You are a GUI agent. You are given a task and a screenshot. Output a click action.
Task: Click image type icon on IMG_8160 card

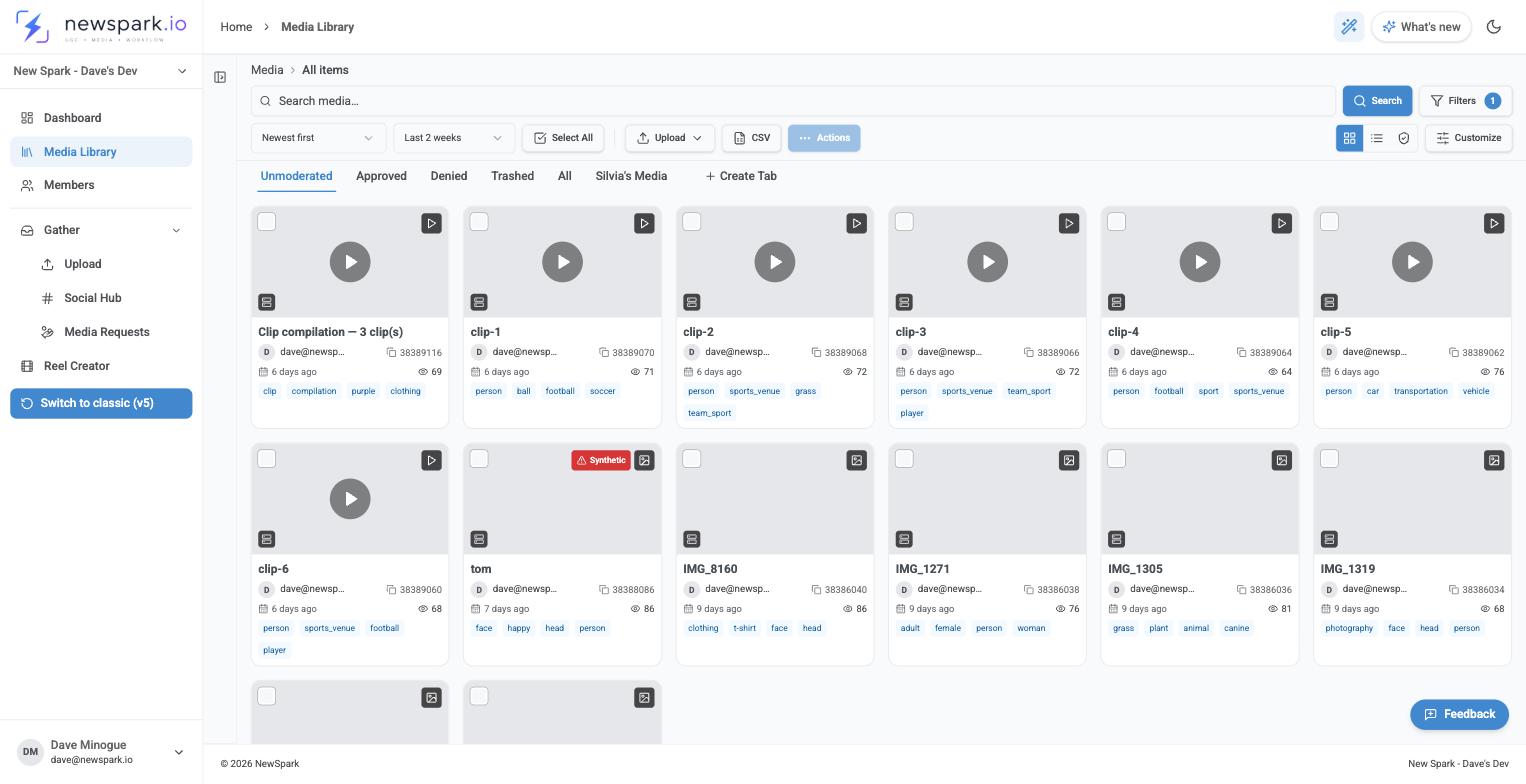856,460
